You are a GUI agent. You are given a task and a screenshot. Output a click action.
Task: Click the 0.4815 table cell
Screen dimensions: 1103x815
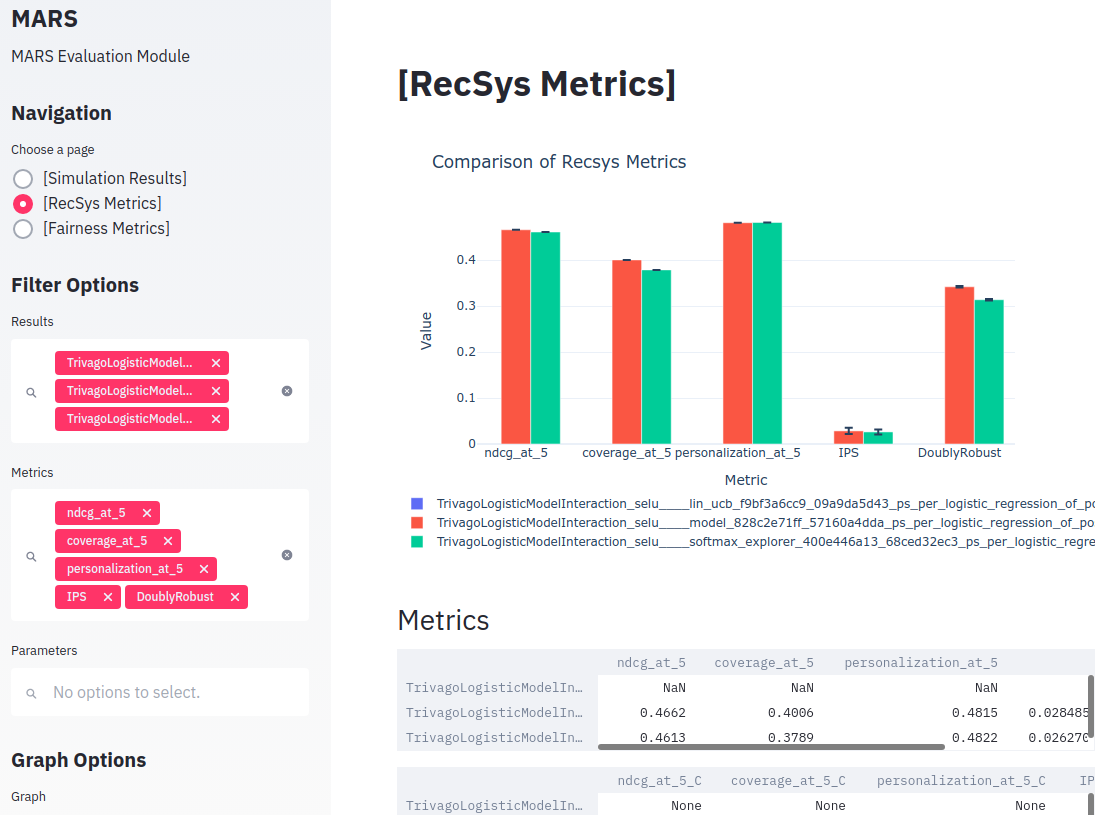(974, 712)
